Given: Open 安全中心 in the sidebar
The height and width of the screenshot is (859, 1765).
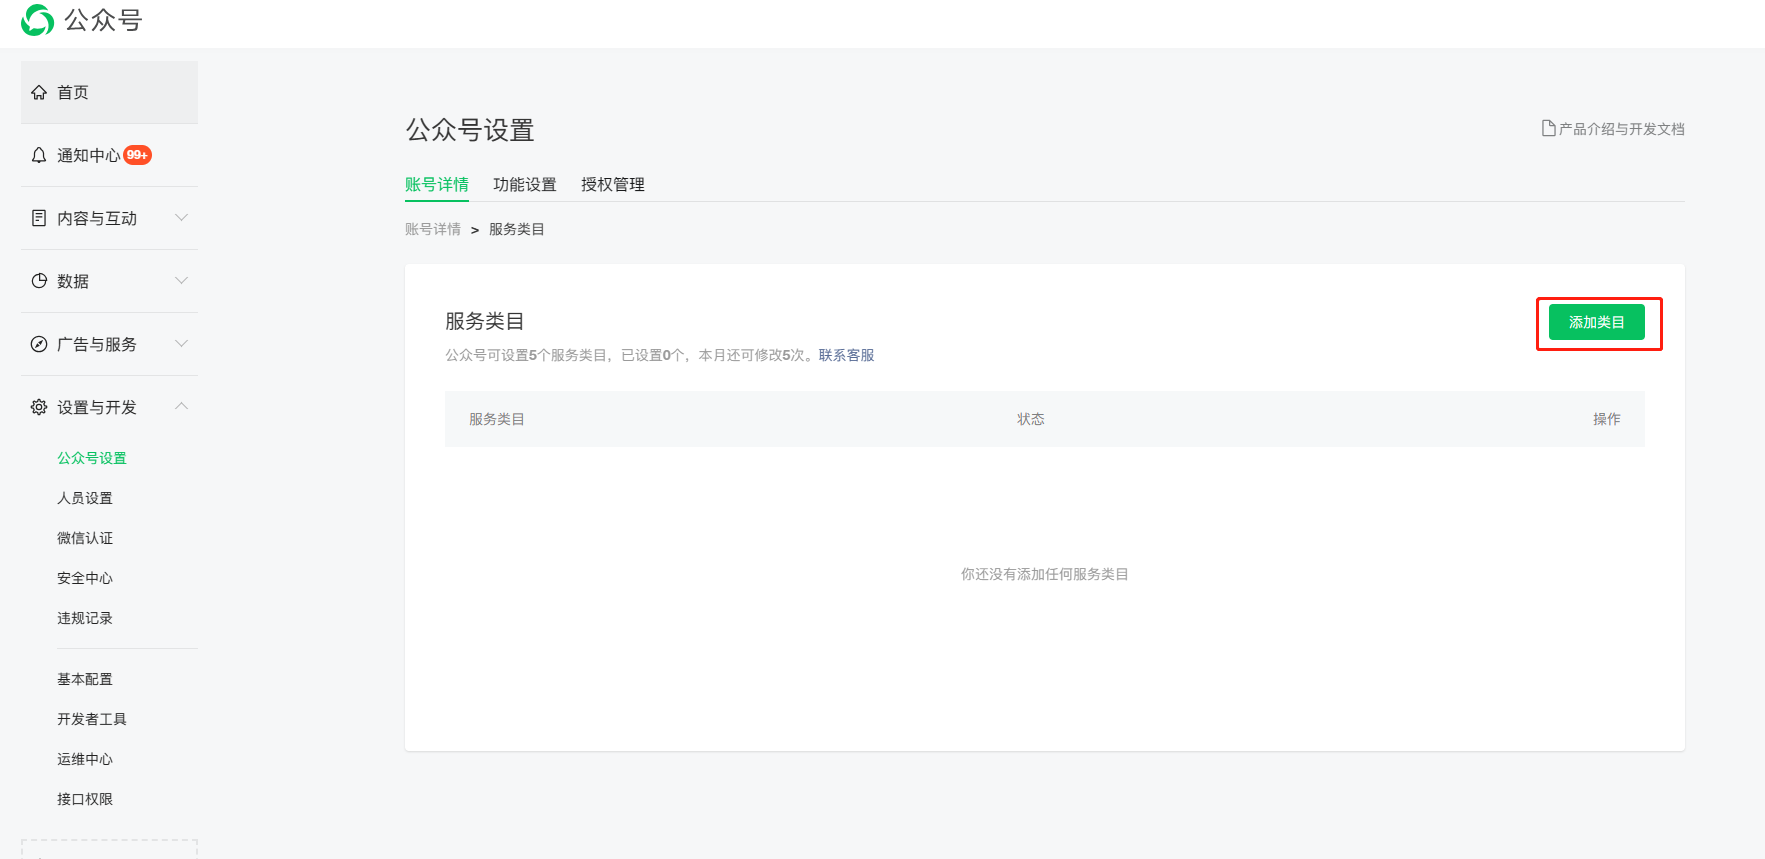Looking at the screenshot, I should [x=85, y=578].
